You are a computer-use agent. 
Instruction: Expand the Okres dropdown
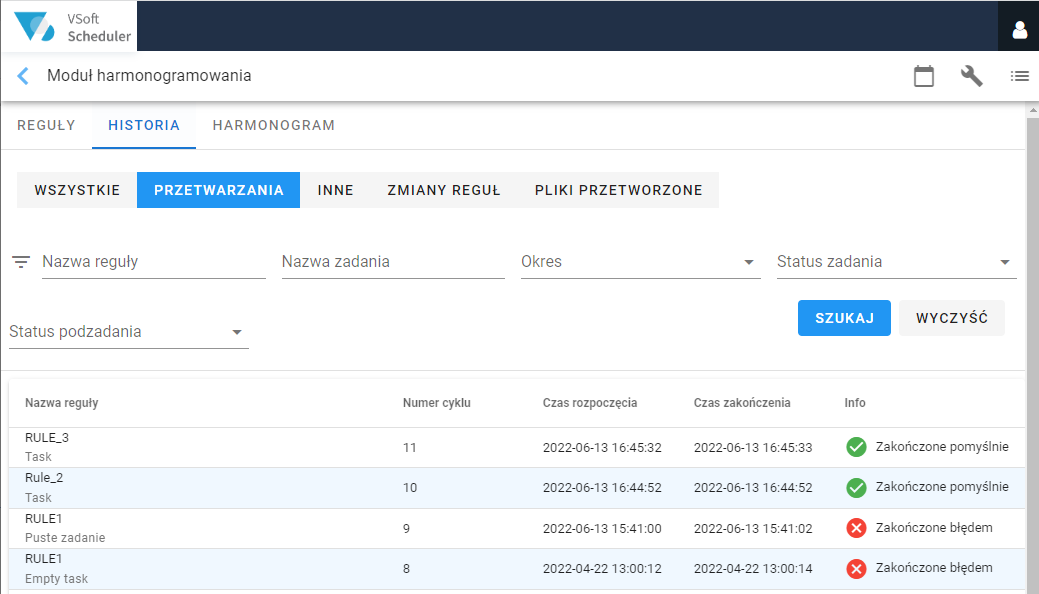640,262
